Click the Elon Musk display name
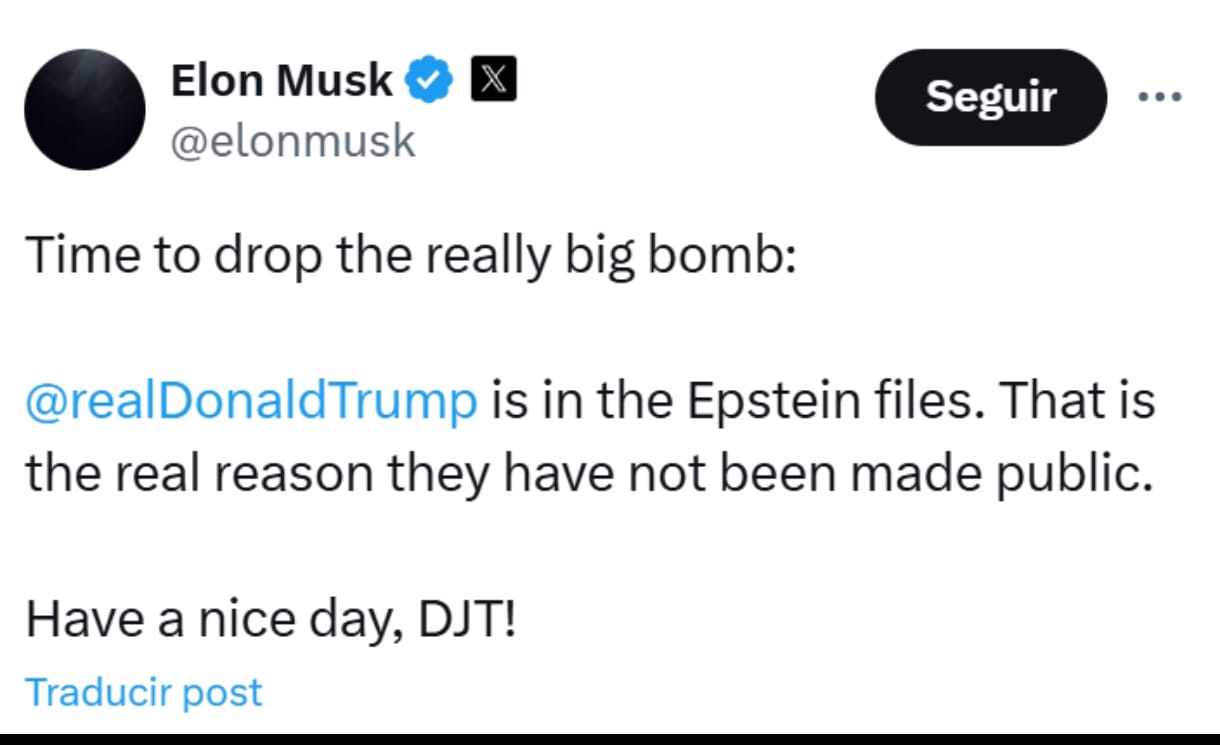1220x745 pixels. coord(282,80)
